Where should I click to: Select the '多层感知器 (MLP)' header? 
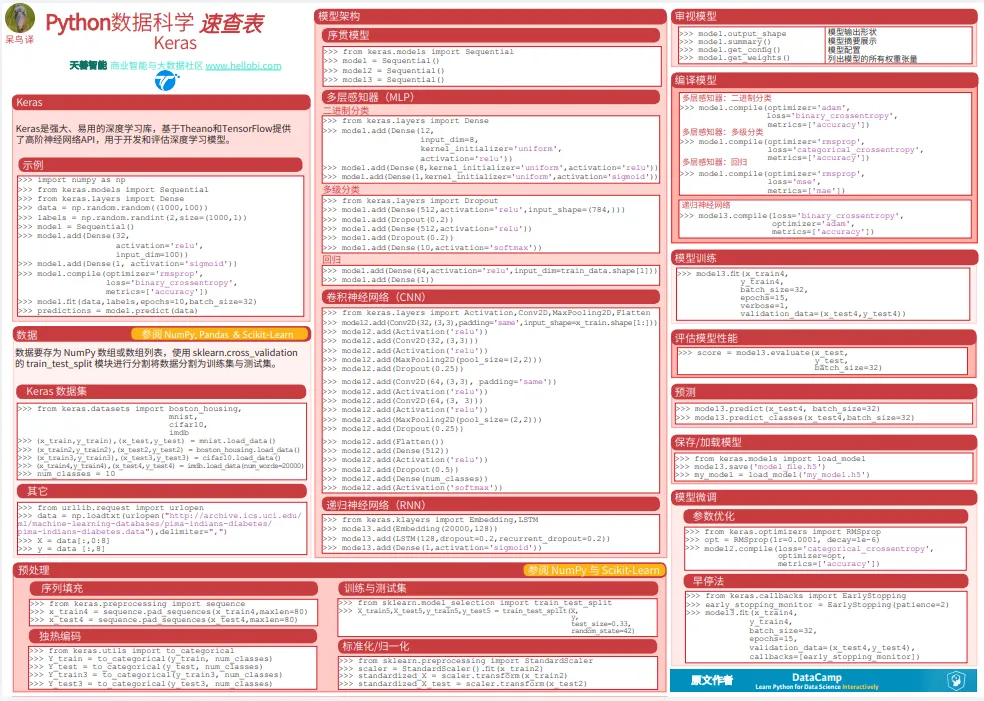coord(491,97)
